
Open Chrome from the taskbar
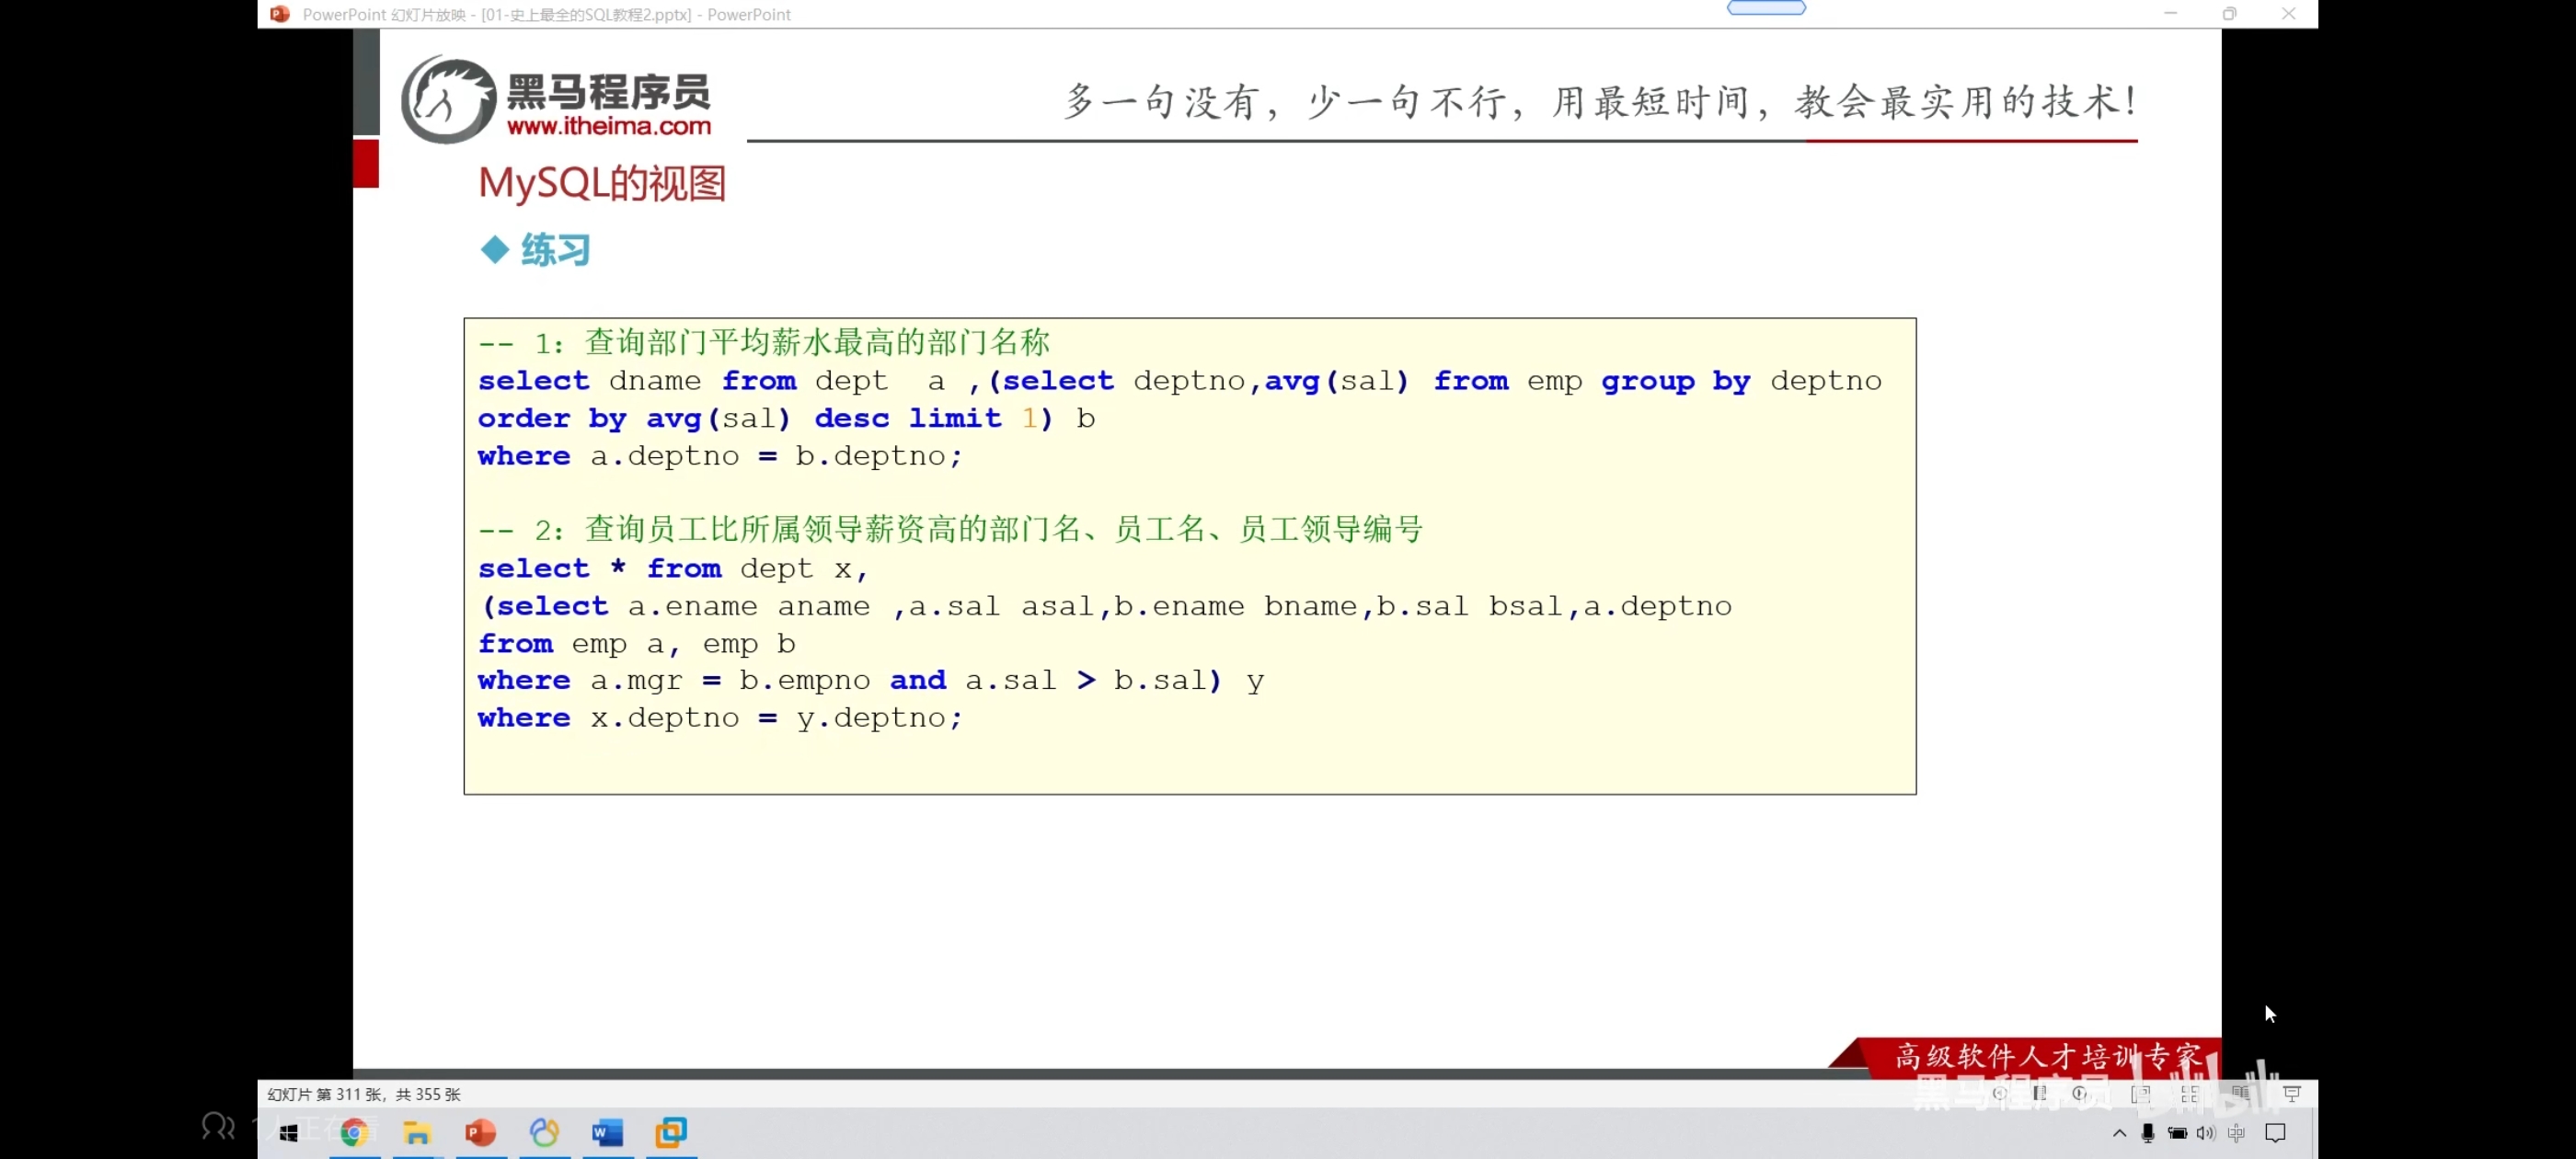click(x=354, y=1132)
